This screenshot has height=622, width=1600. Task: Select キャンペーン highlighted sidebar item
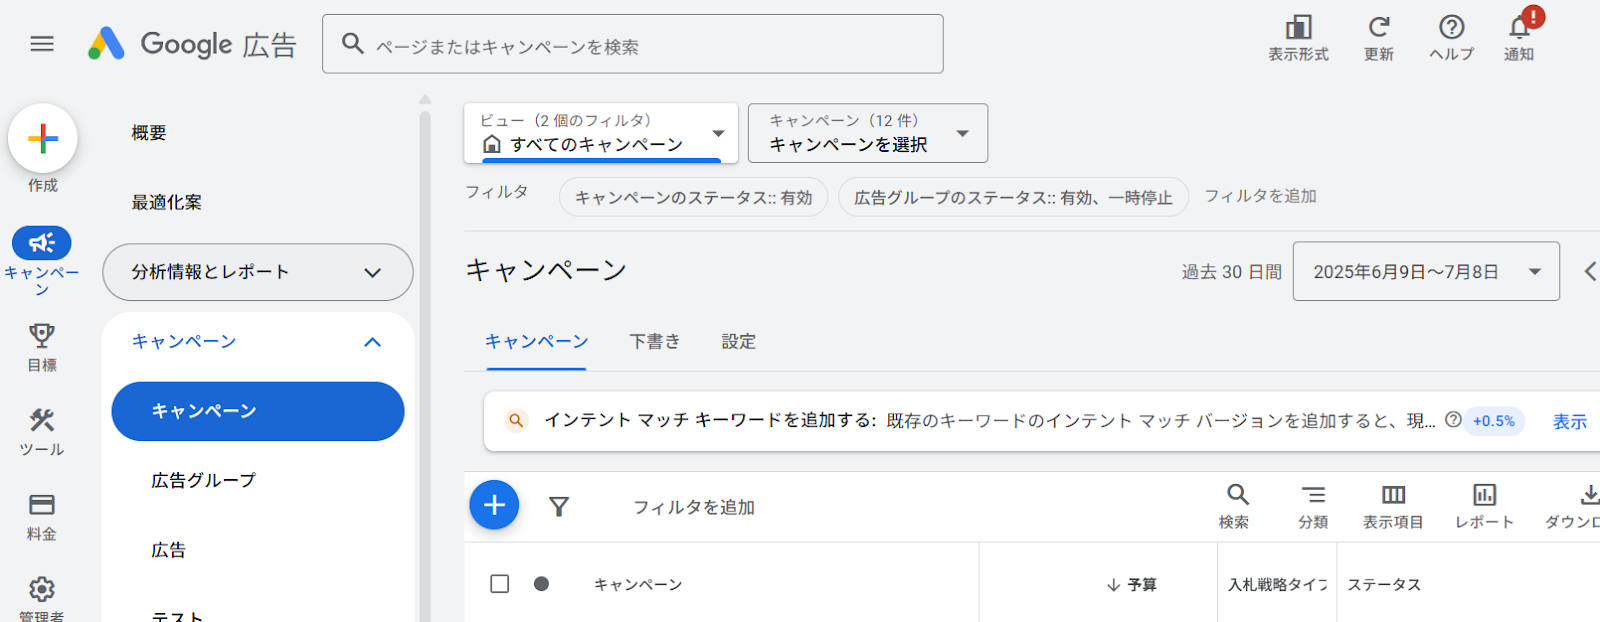point(258,411)
